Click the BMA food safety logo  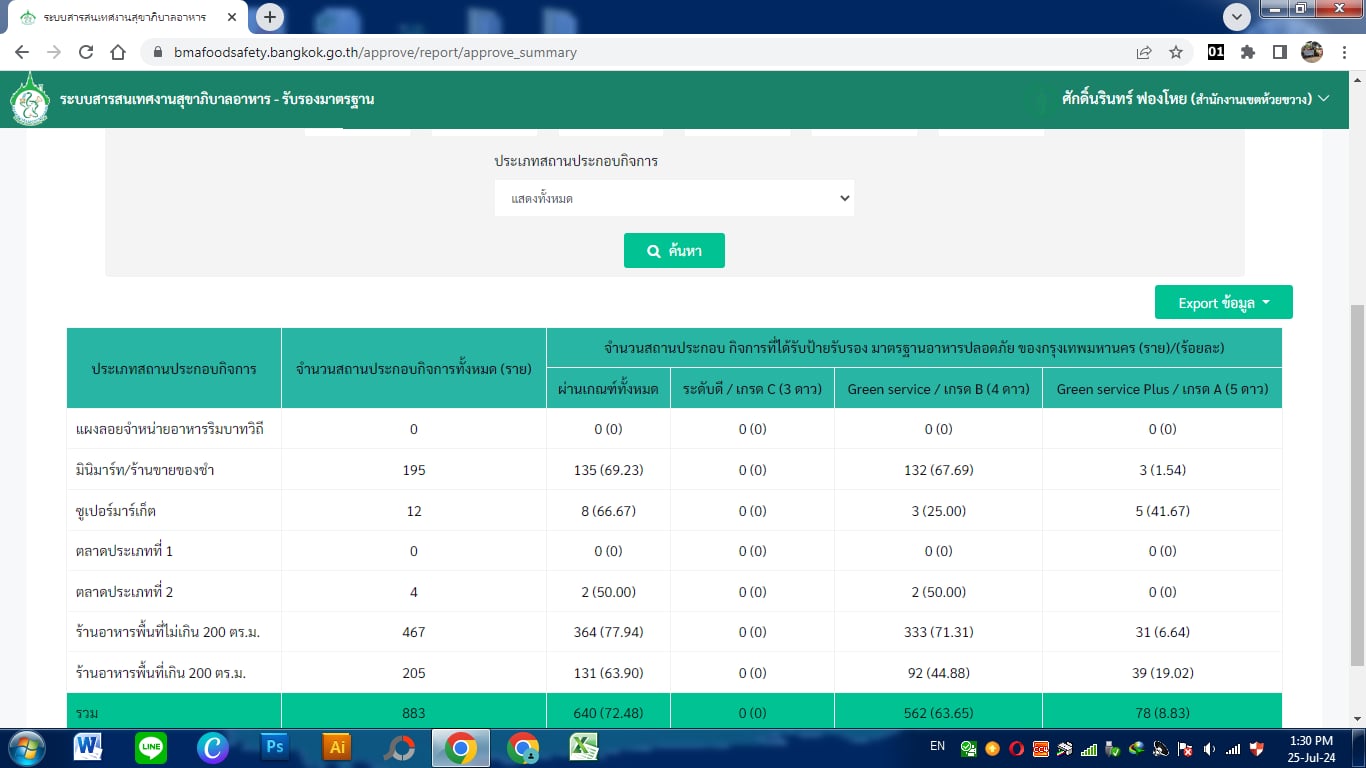(x=29, y=99)
